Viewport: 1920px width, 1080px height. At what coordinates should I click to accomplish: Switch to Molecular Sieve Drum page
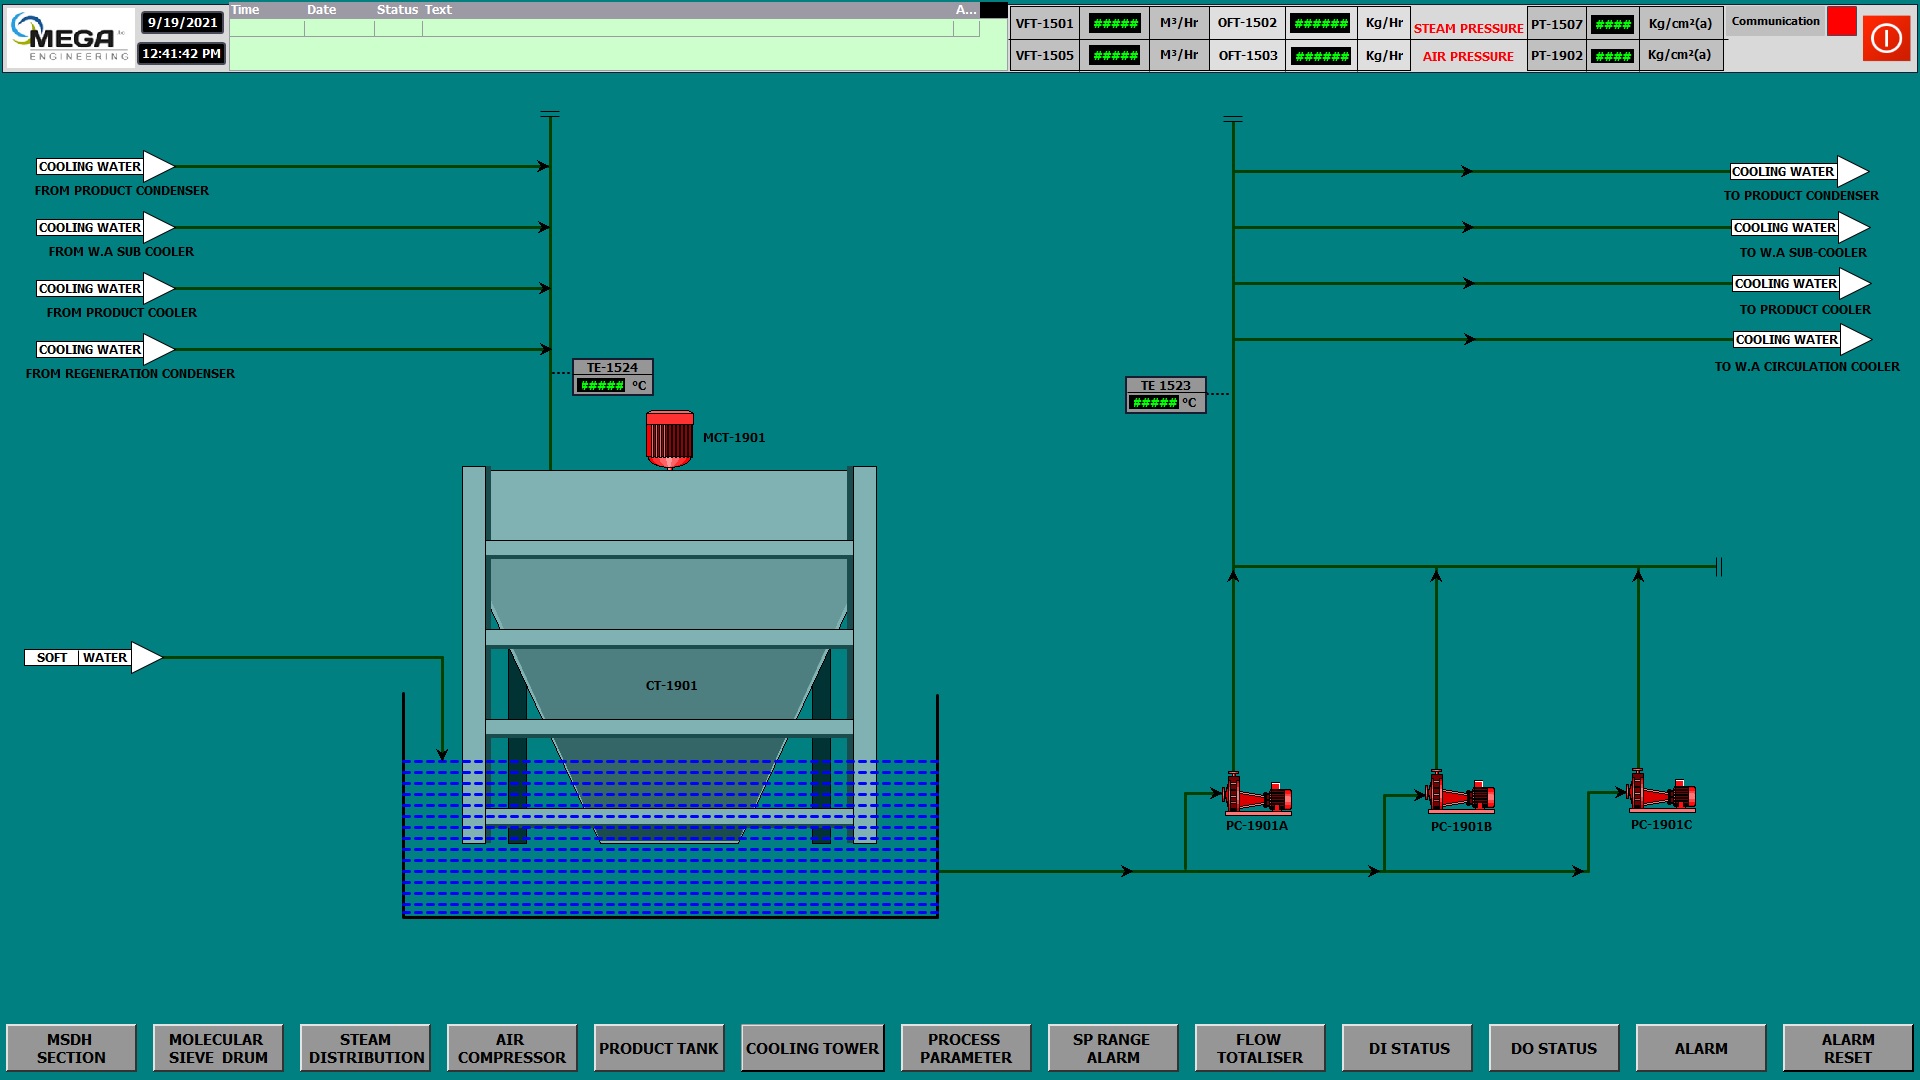[x=218, y=1048]
